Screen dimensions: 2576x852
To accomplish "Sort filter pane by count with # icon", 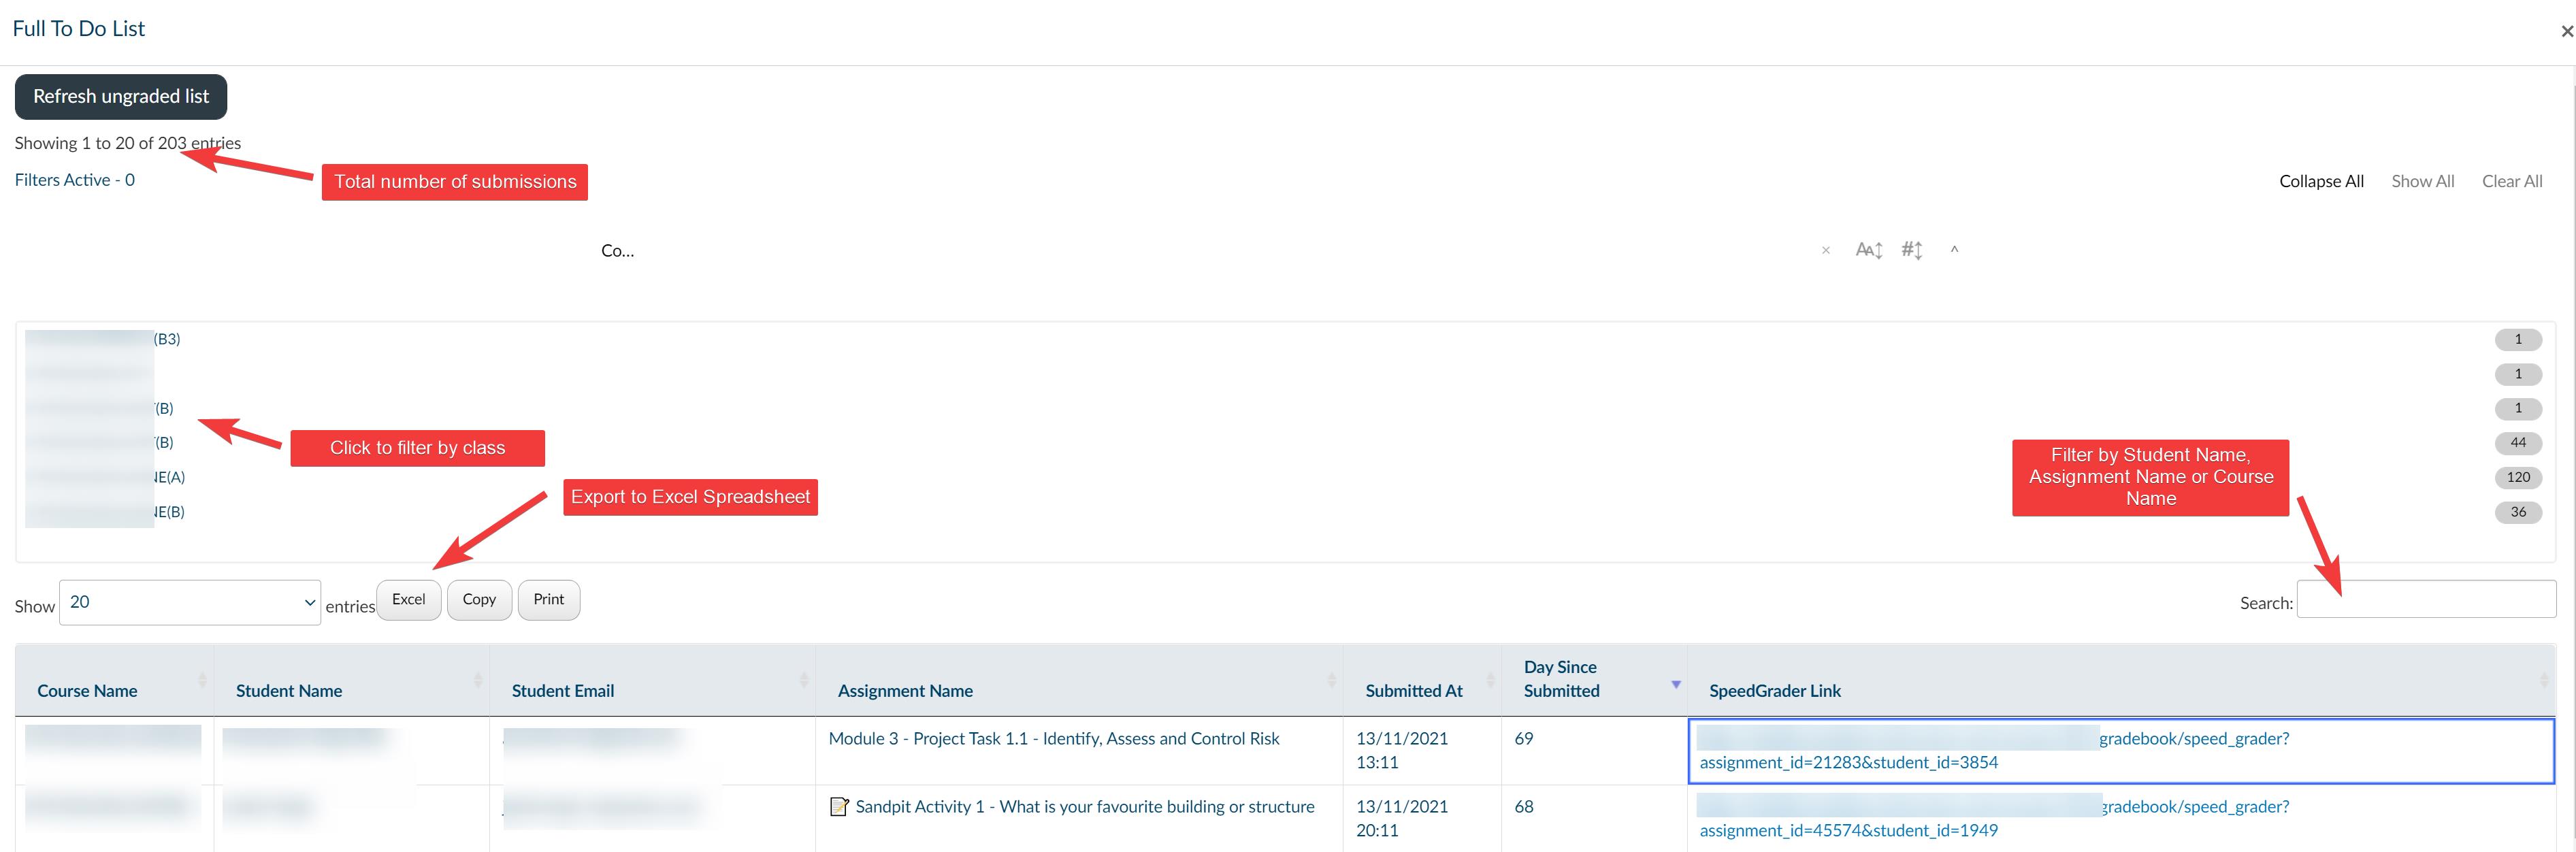I will point(1911,250).
